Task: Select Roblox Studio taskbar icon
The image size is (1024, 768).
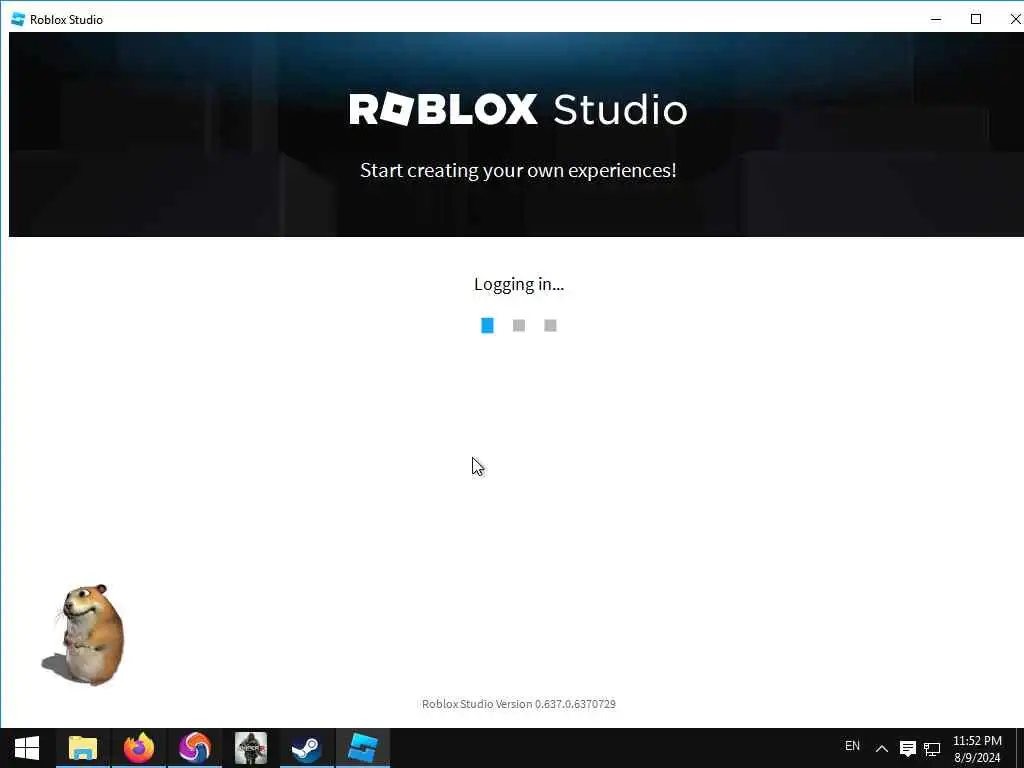Action: click(x=362, y=748)
